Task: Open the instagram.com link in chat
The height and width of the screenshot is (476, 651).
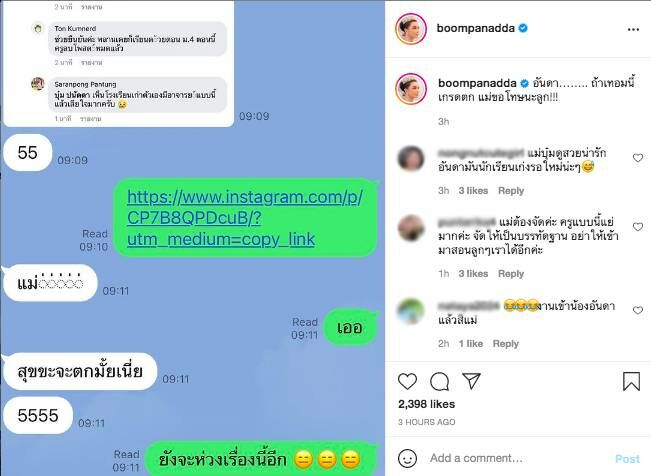Action: (245, 218)
